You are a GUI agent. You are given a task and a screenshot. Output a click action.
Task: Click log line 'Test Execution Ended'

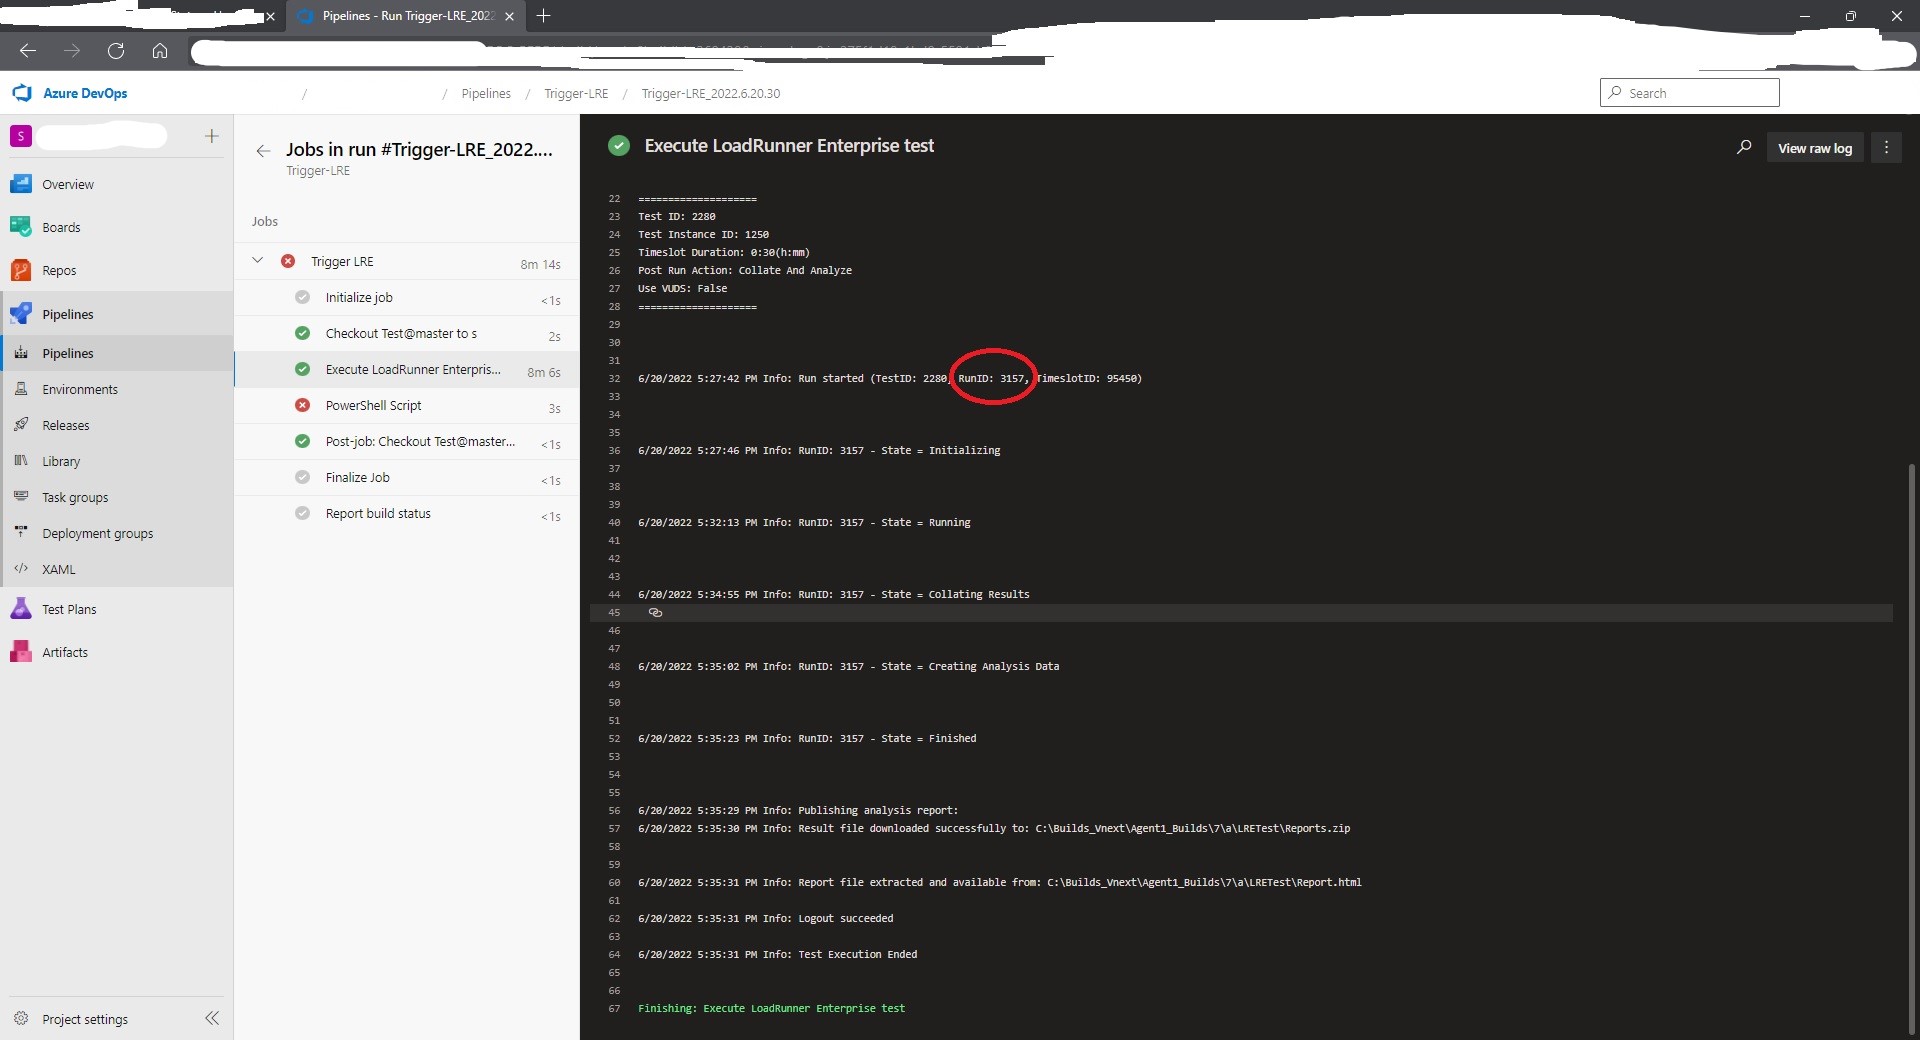point(778,955)
